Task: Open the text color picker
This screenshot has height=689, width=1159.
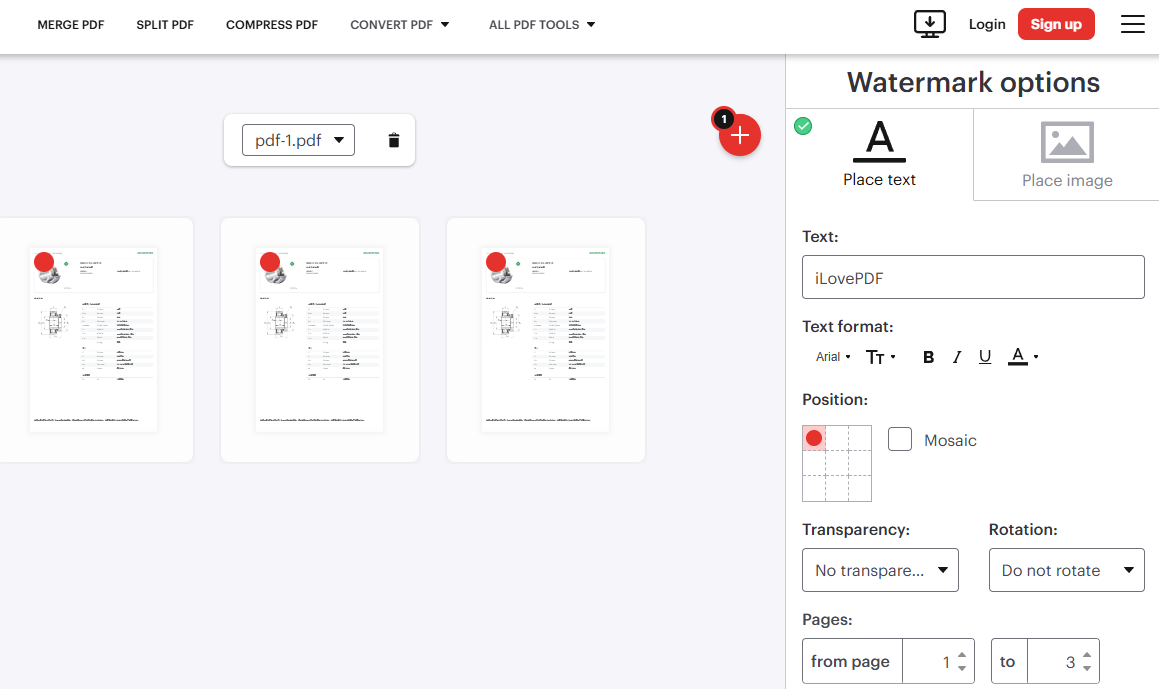Action: pos(1023,357)
